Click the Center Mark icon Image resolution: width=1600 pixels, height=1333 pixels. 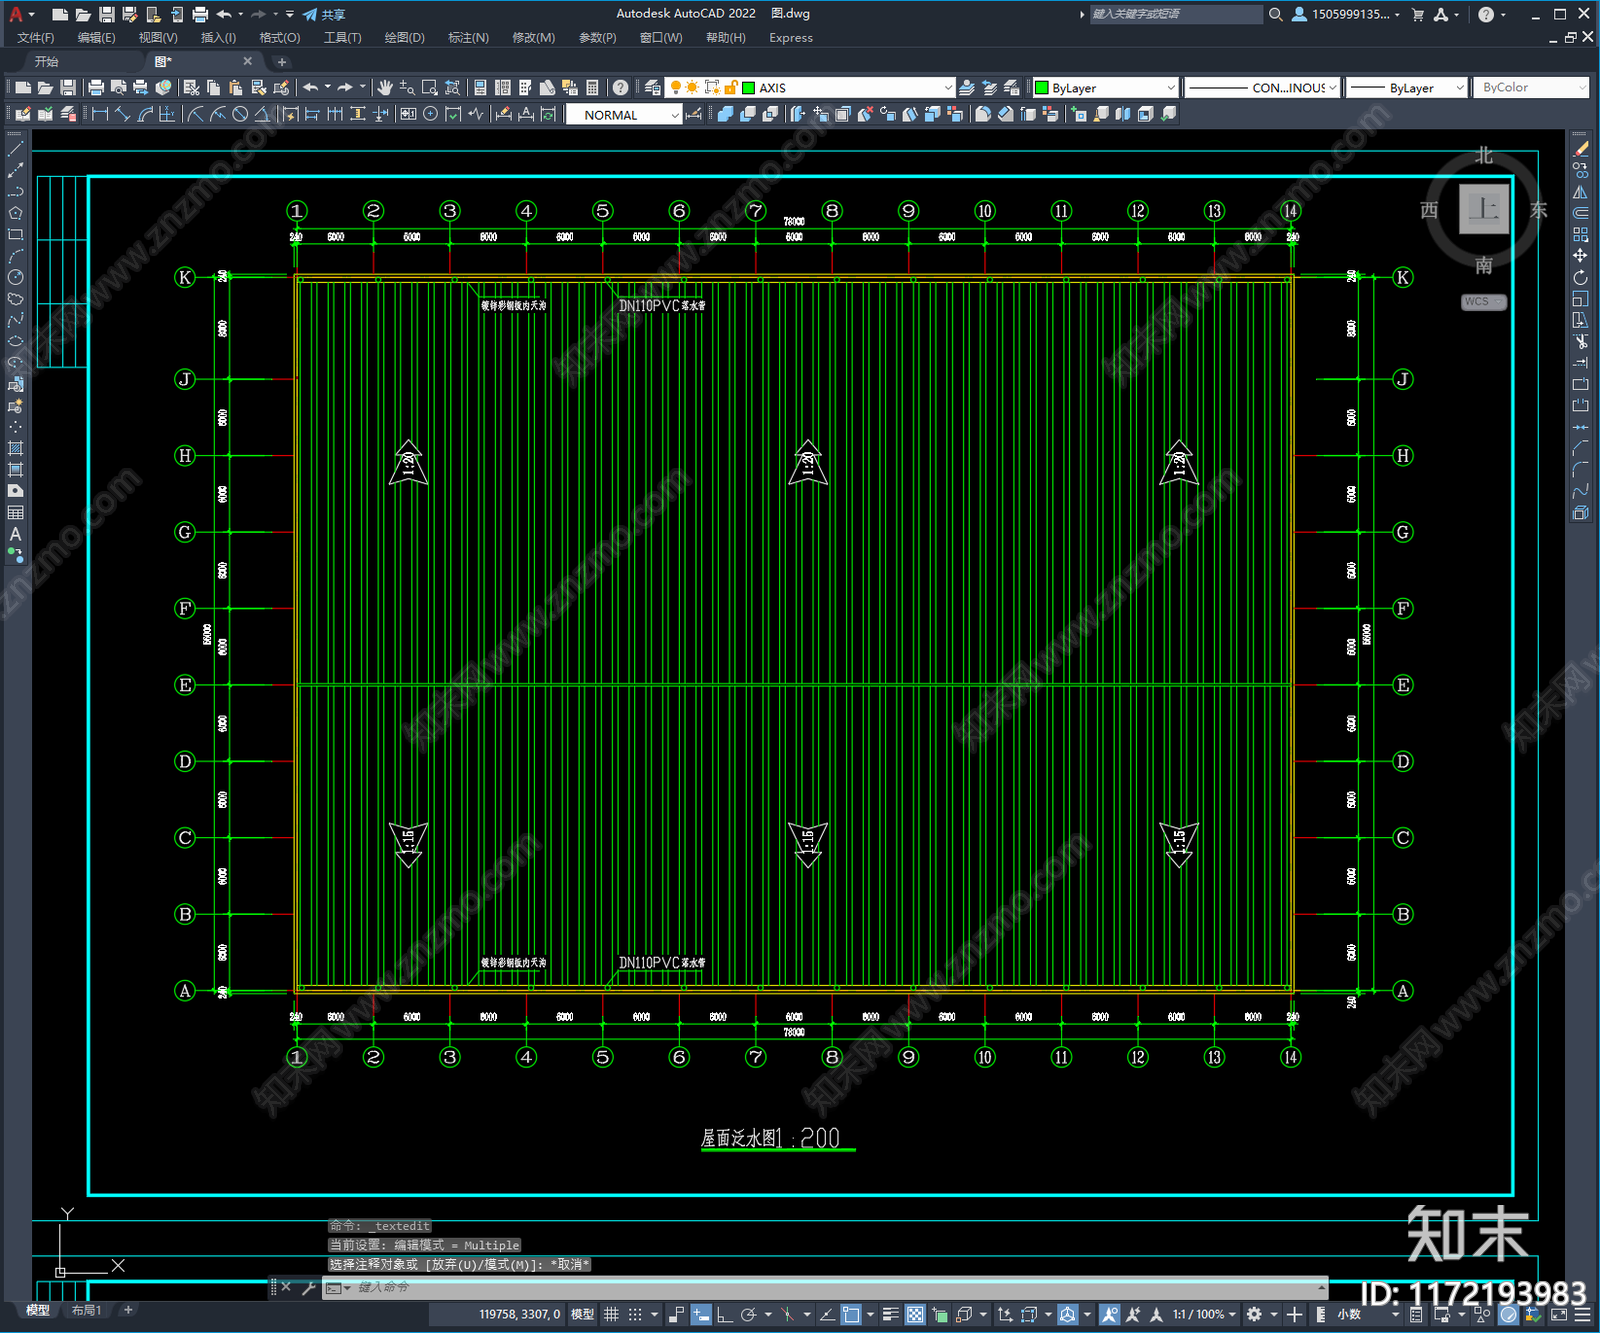430,114
